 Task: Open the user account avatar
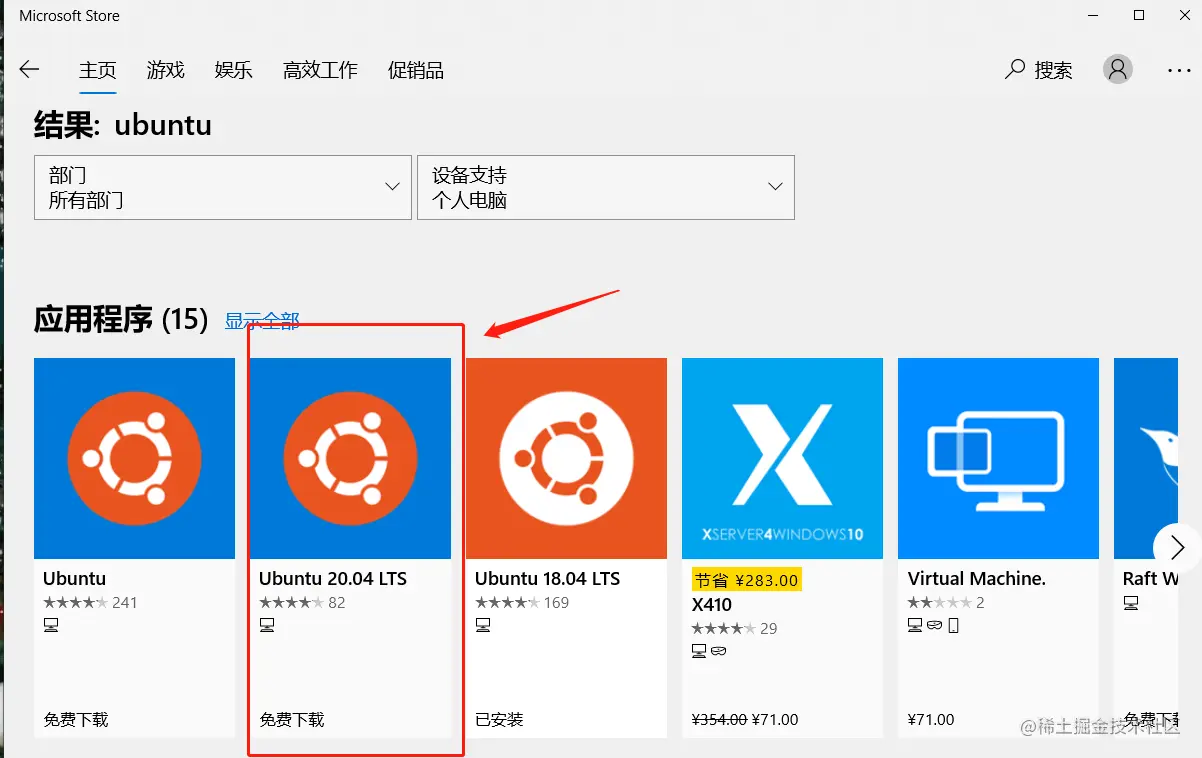(x=1118, y=69)
